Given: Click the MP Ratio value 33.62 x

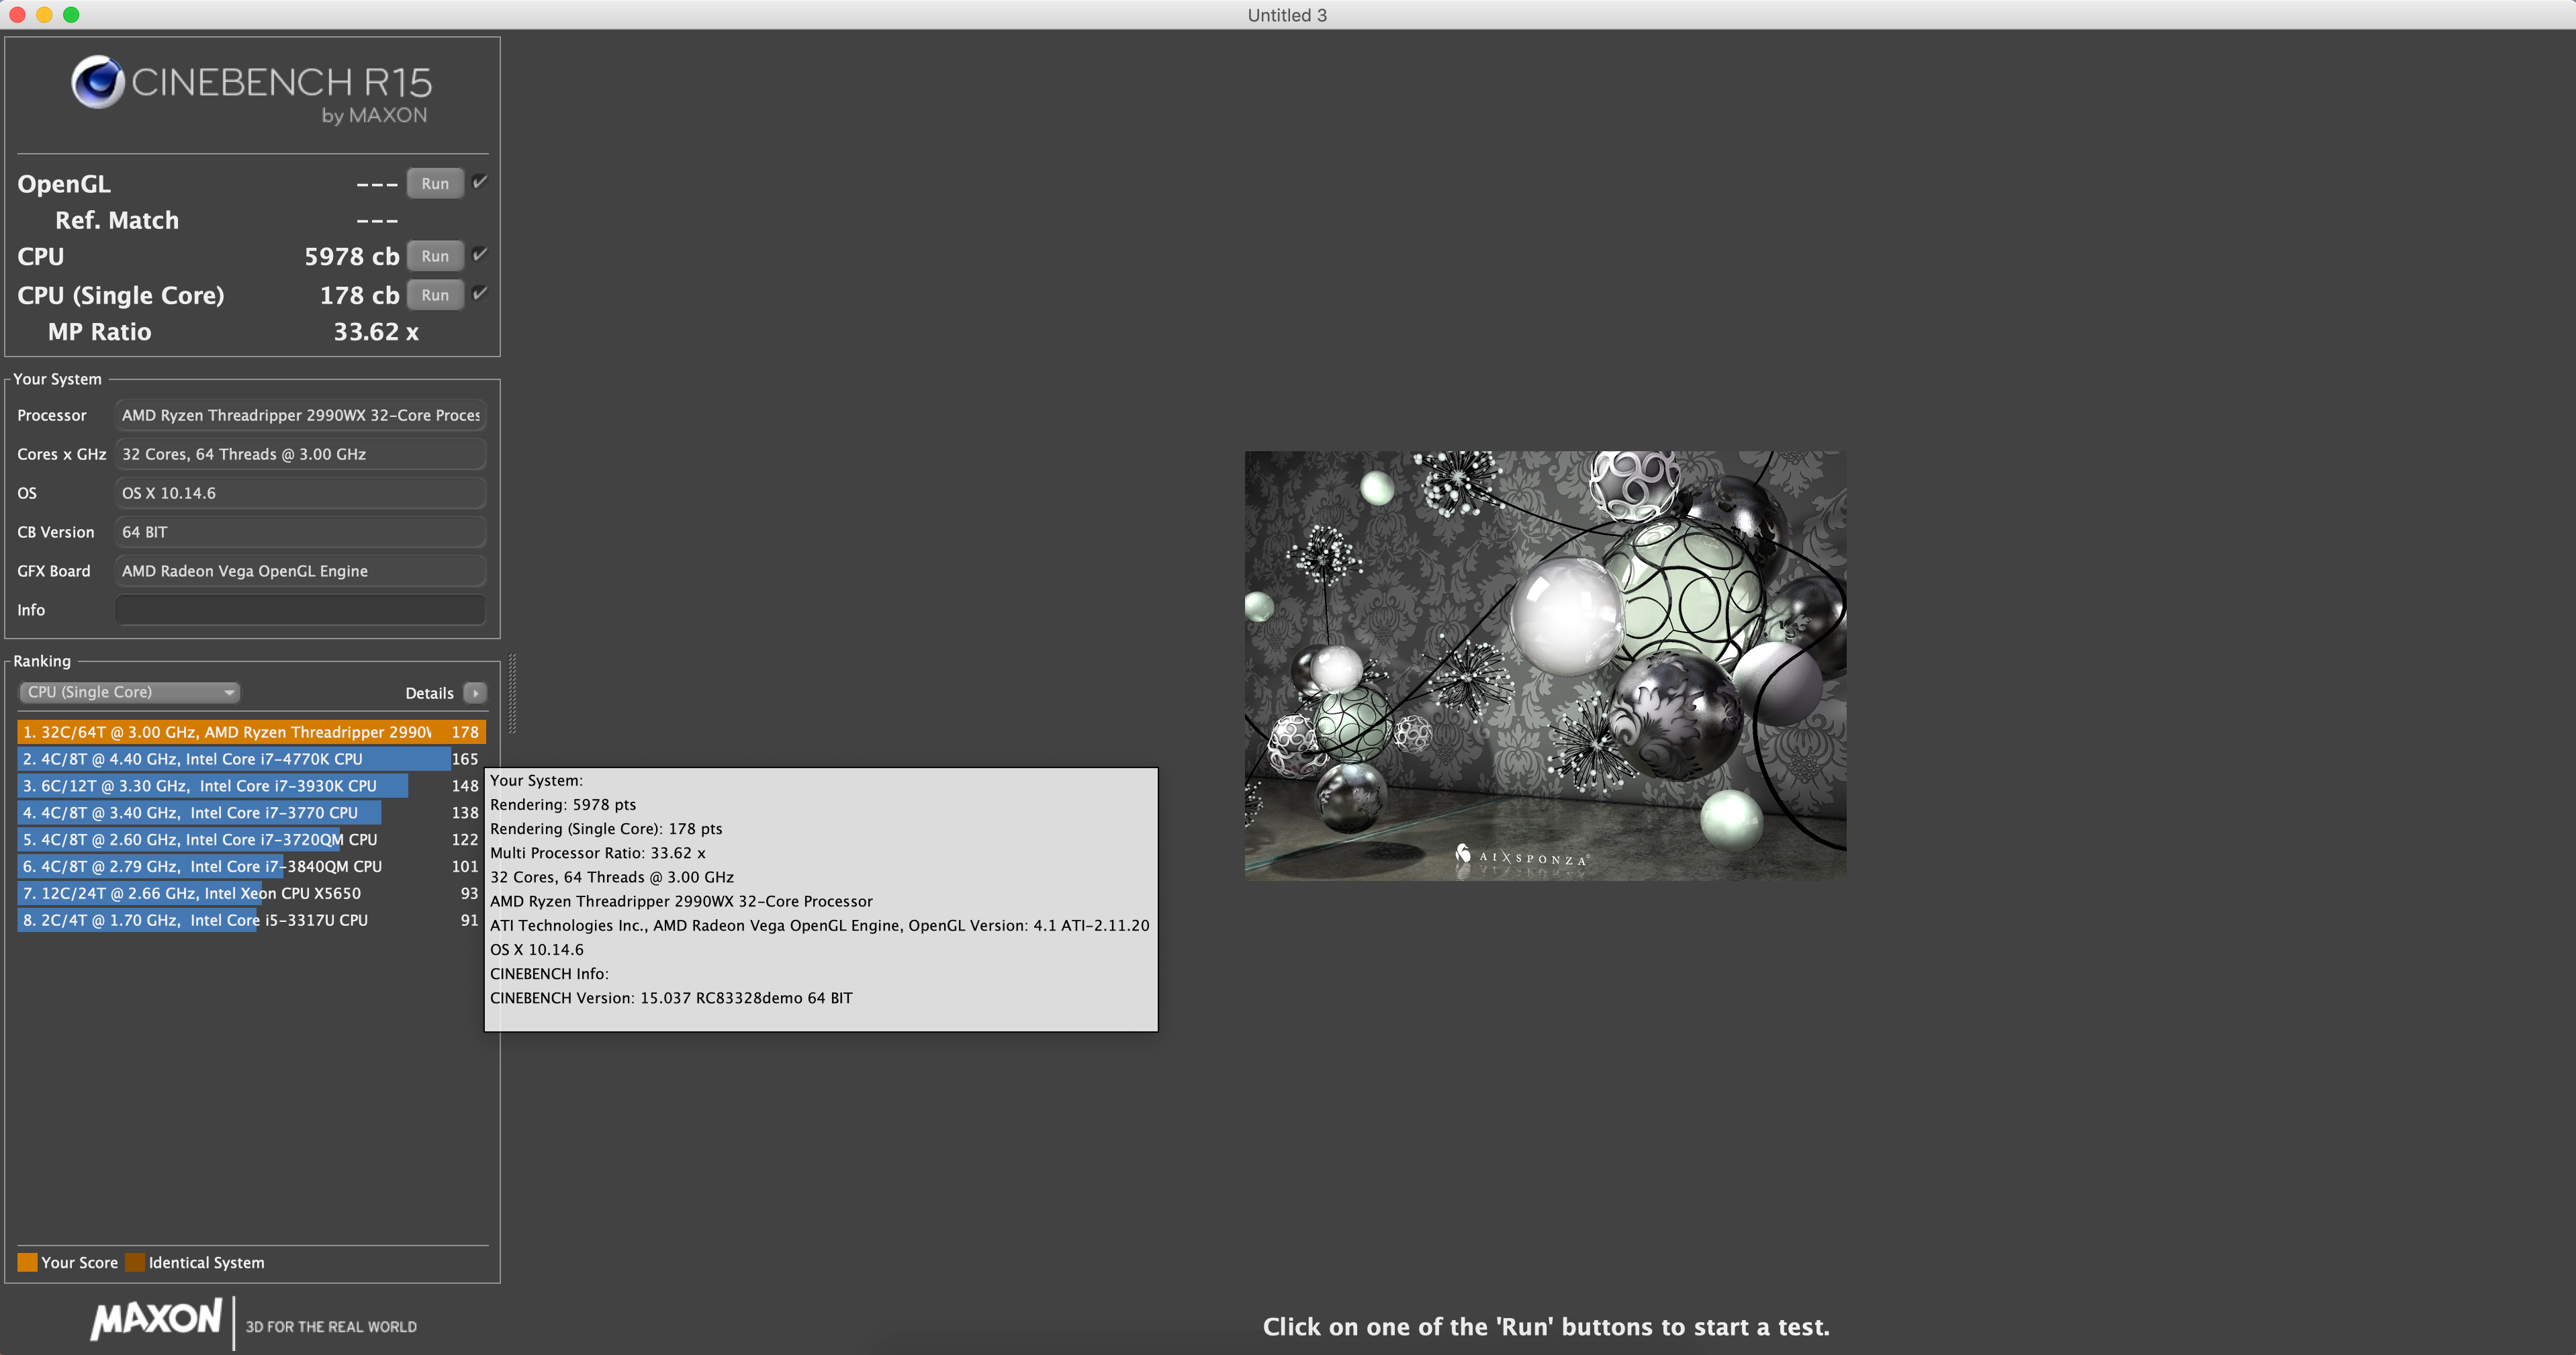Looking at the screenshot, I should click(376, 332).
